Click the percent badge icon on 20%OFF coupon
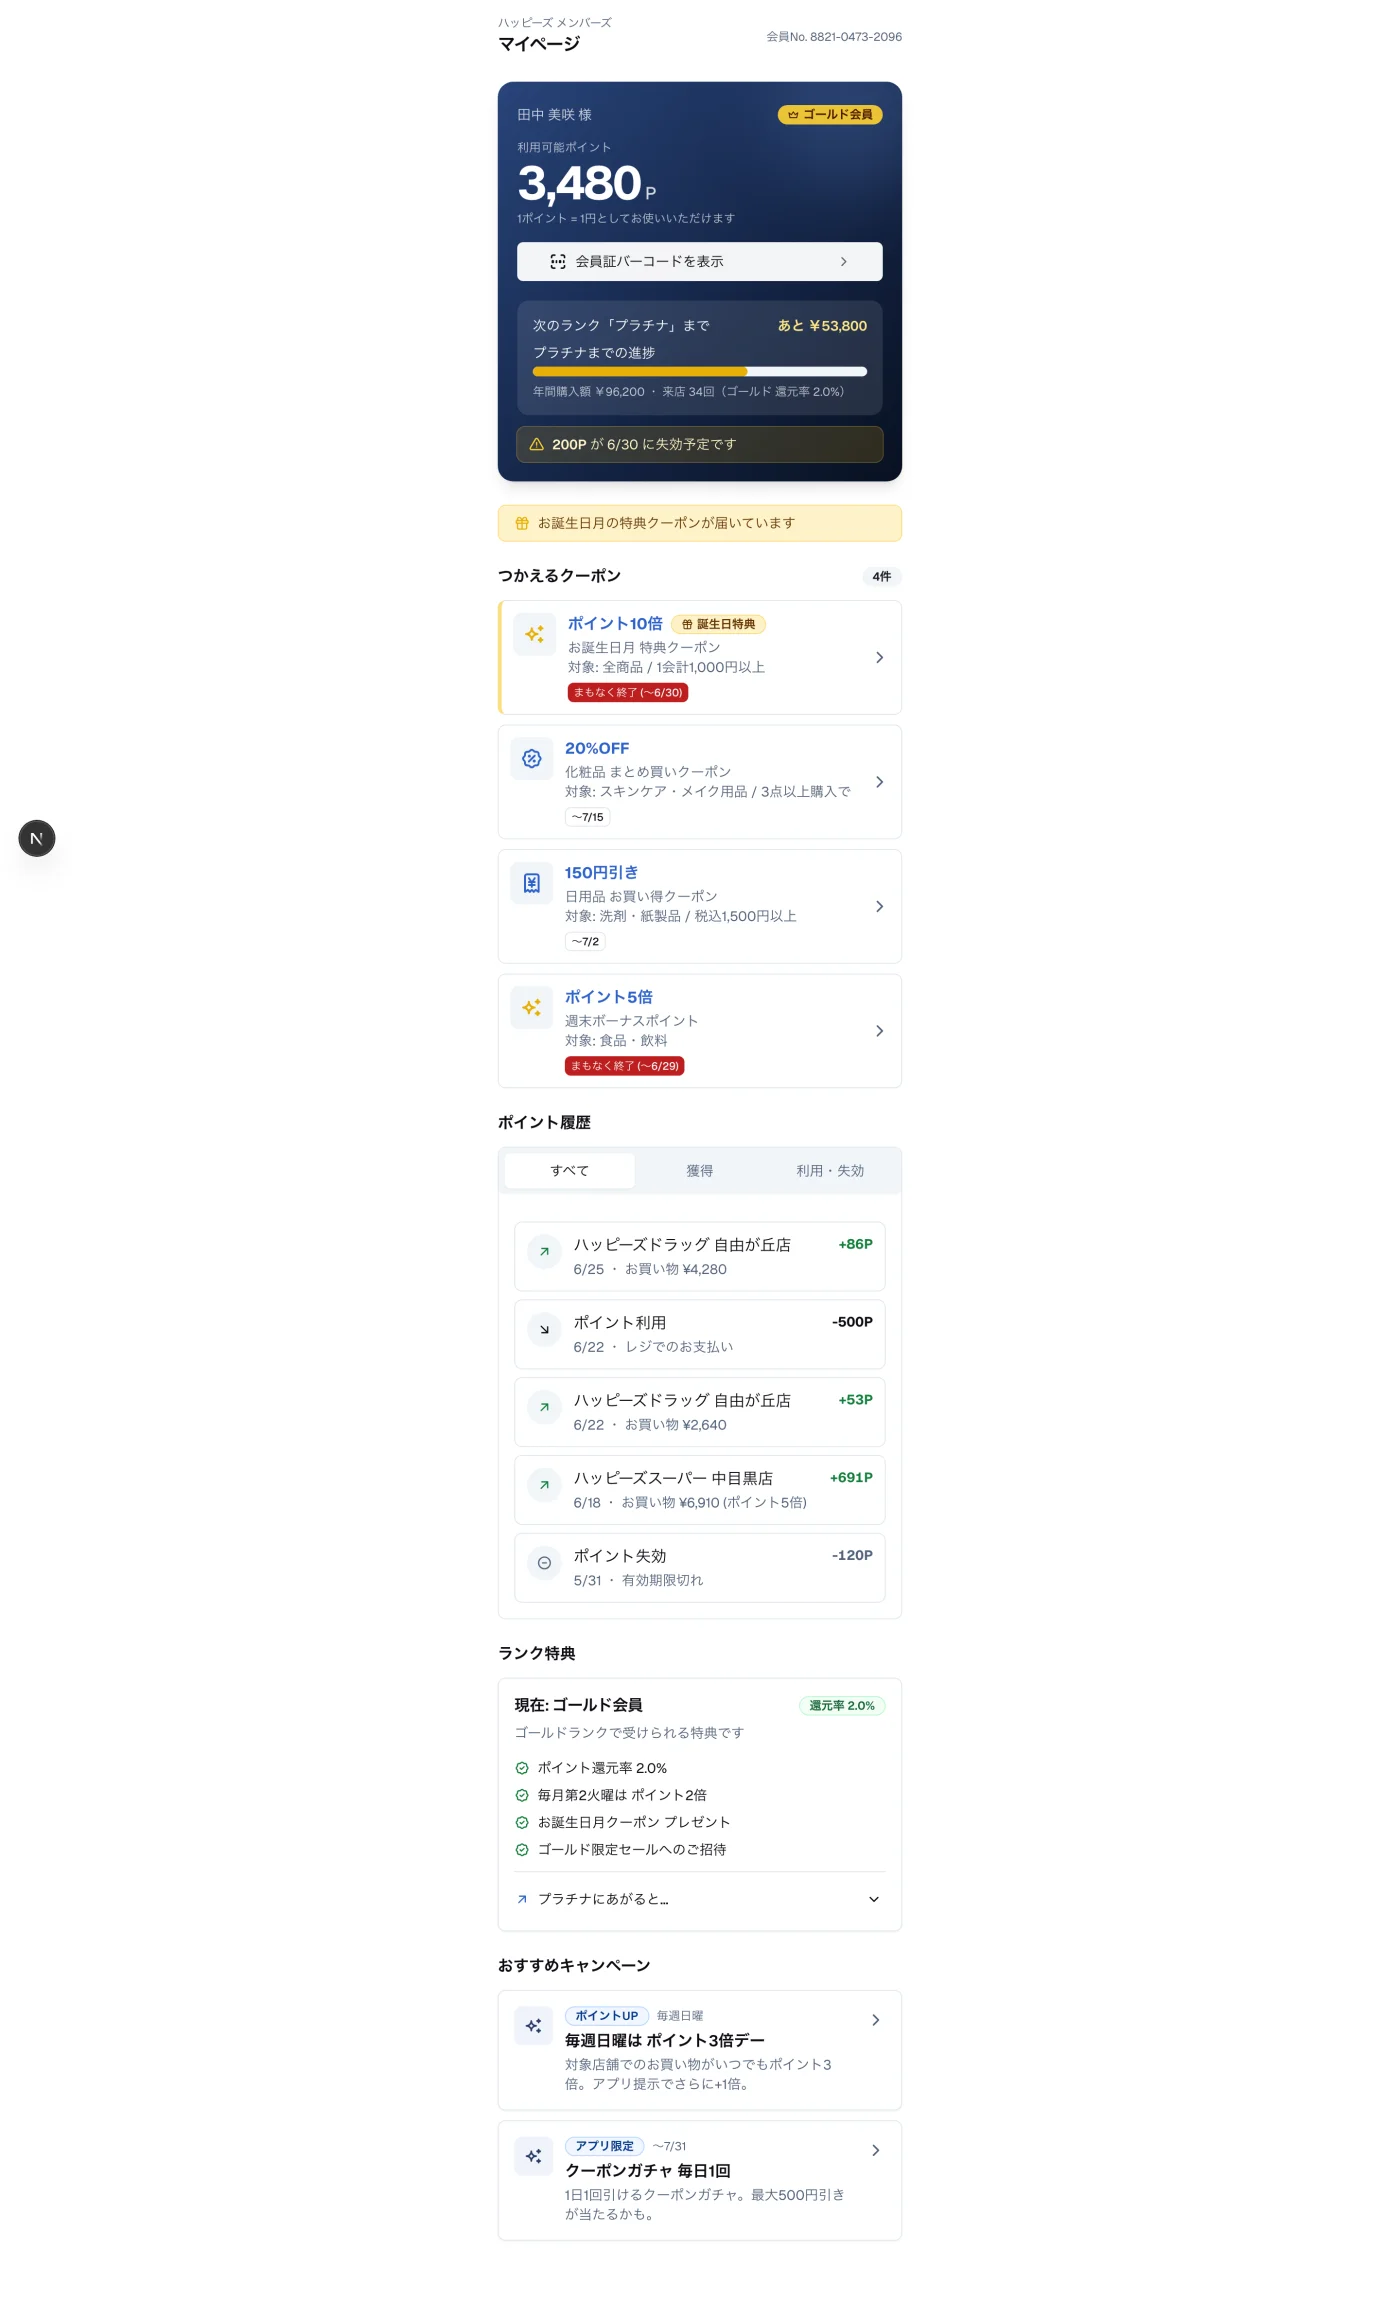The width and height of the screenshot is (1400, 2303). coord(532,759)
